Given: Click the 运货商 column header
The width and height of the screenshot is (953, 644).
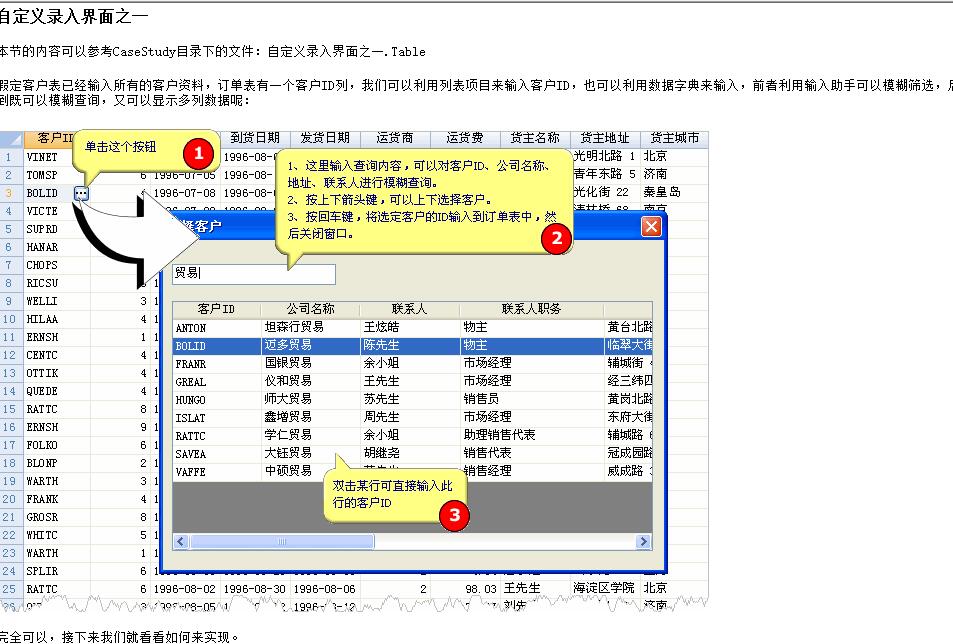Looking at the screenshot, I should (395, 139).
